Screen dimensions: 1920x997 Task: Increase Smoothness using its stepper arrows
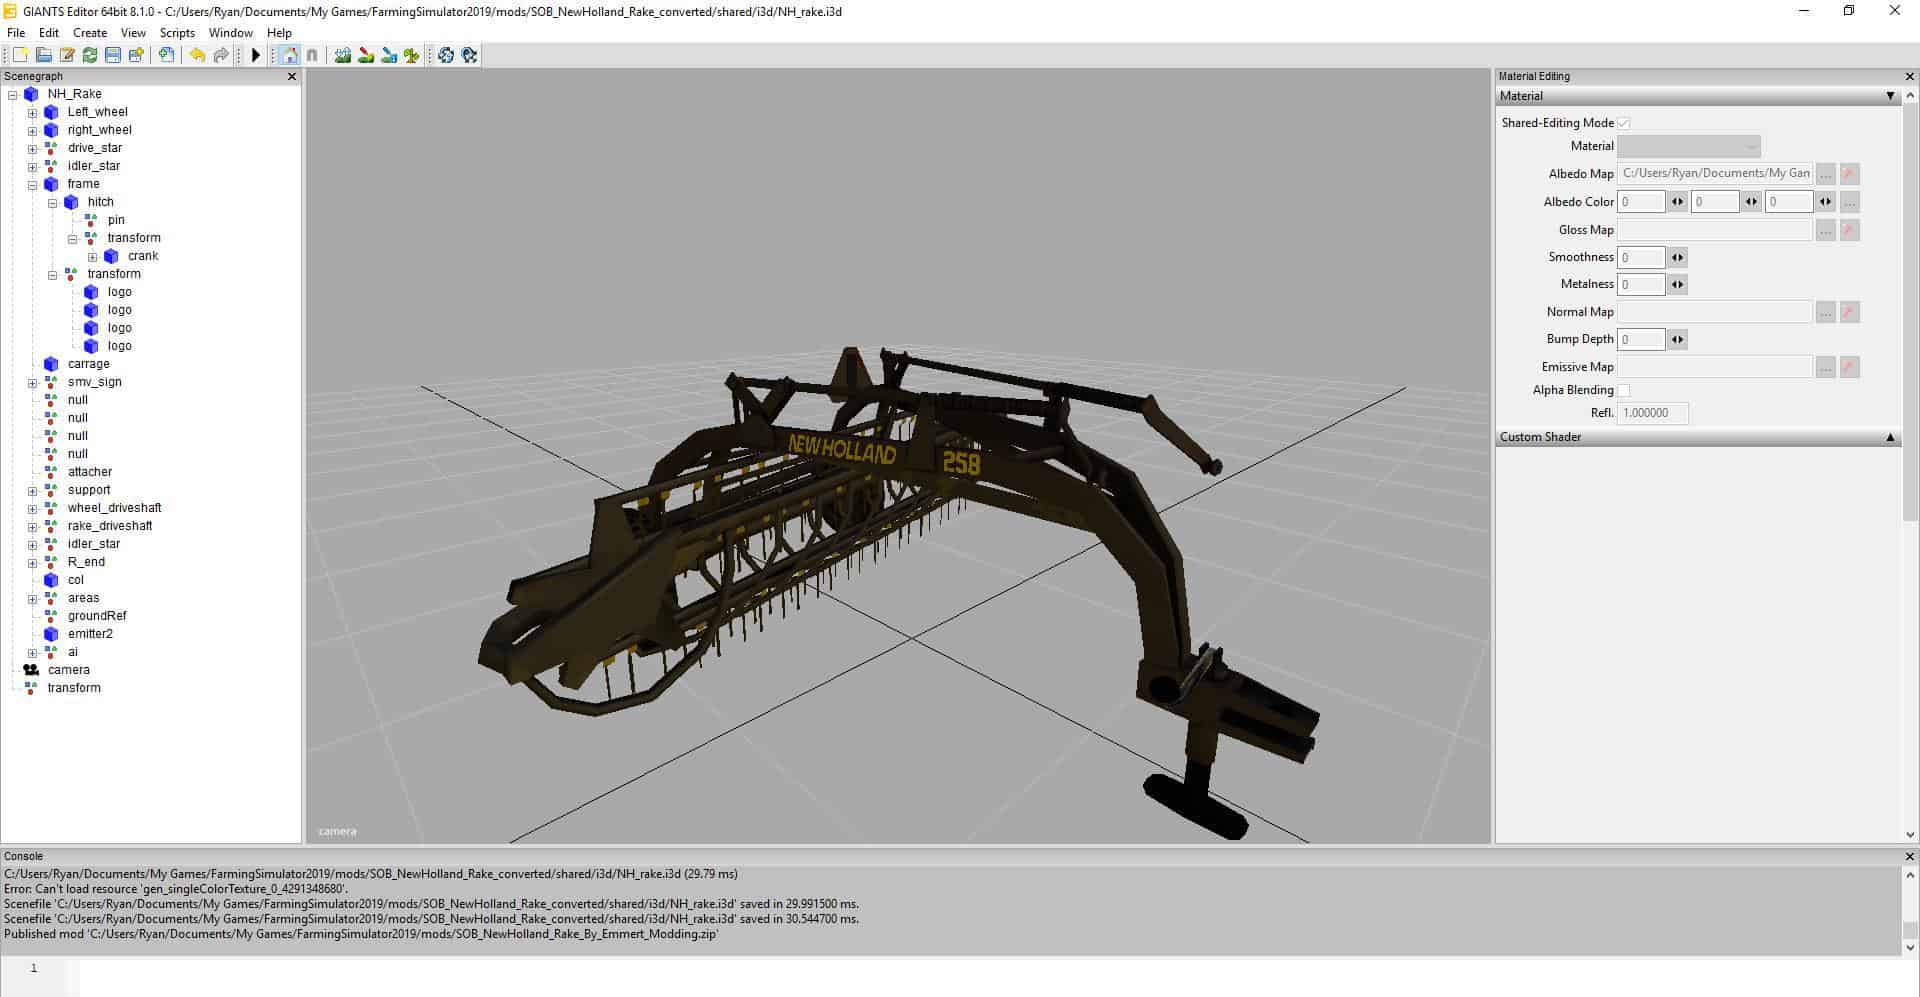point(1677,257)
